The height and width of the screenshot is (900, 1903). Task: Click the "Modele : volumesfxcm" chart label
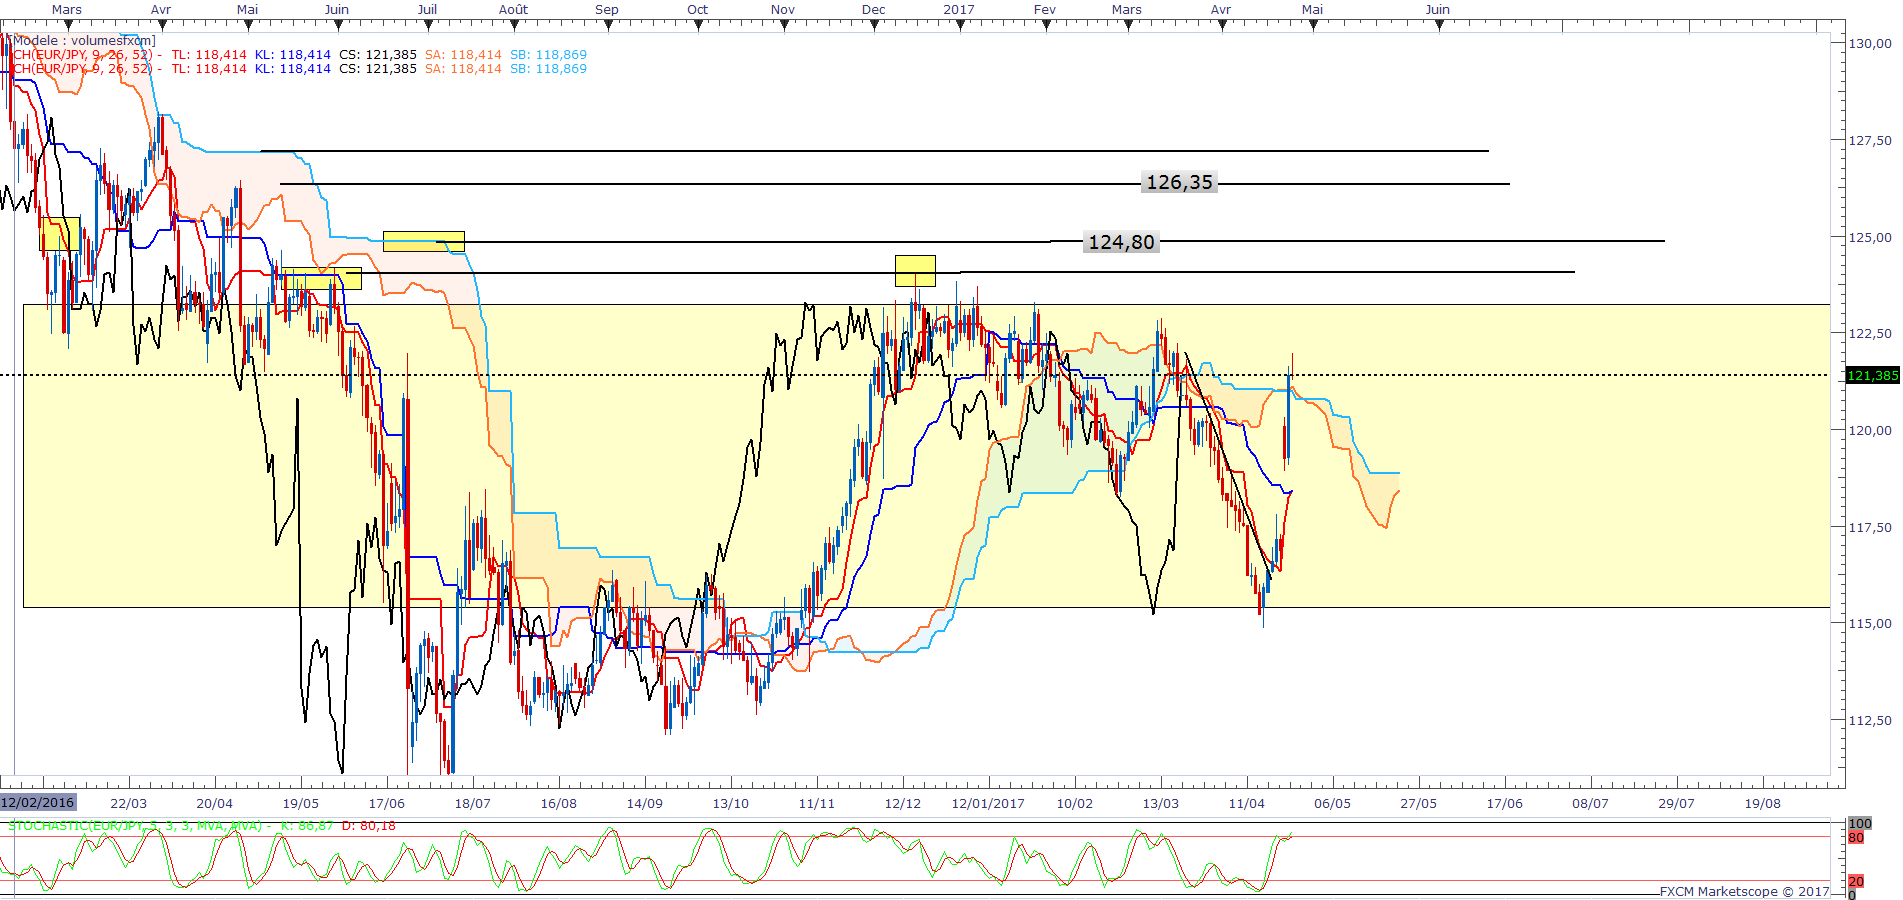coord(84,41)
